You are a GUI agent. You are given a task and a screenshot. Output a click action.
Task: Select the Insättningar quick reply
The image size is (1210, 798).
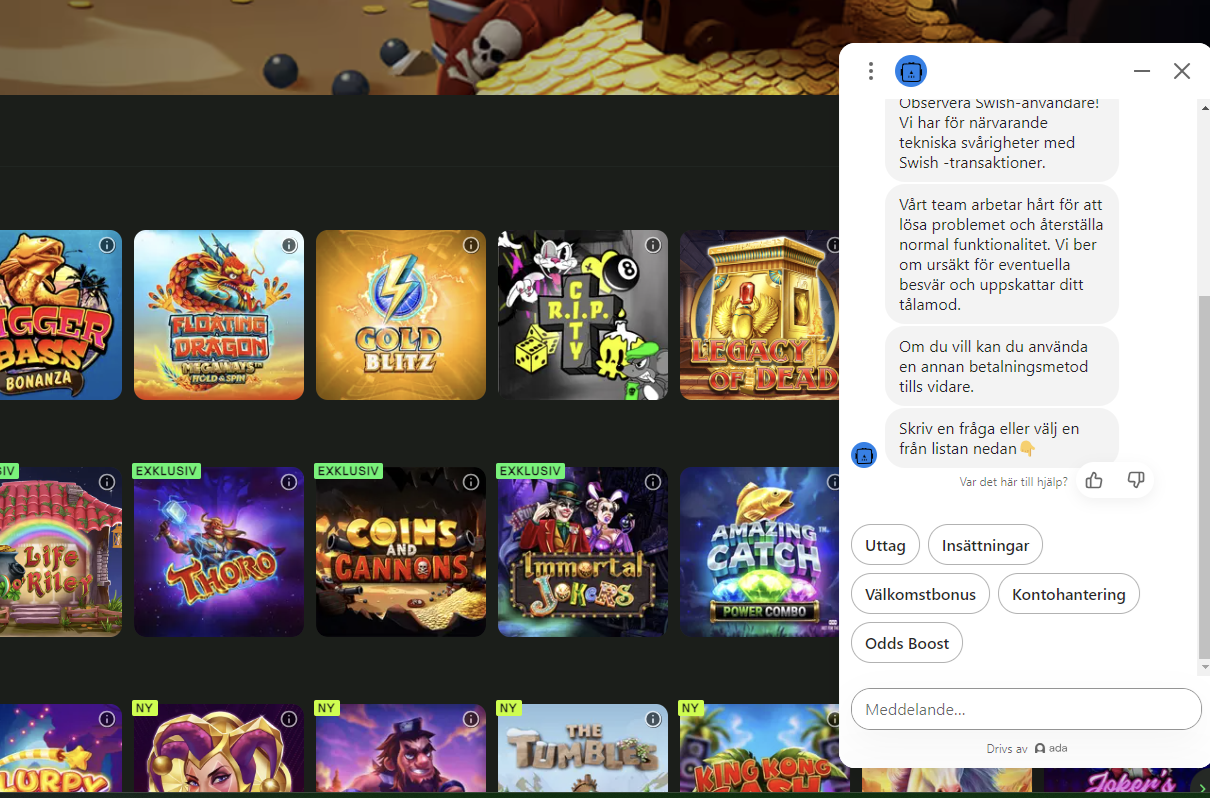point(985,545)
